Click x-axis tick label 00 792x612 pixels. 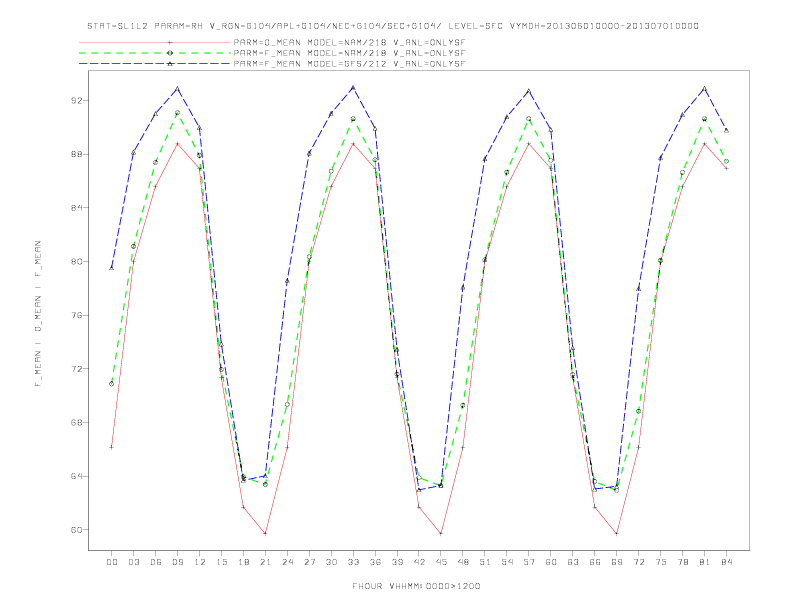[112, 562]
